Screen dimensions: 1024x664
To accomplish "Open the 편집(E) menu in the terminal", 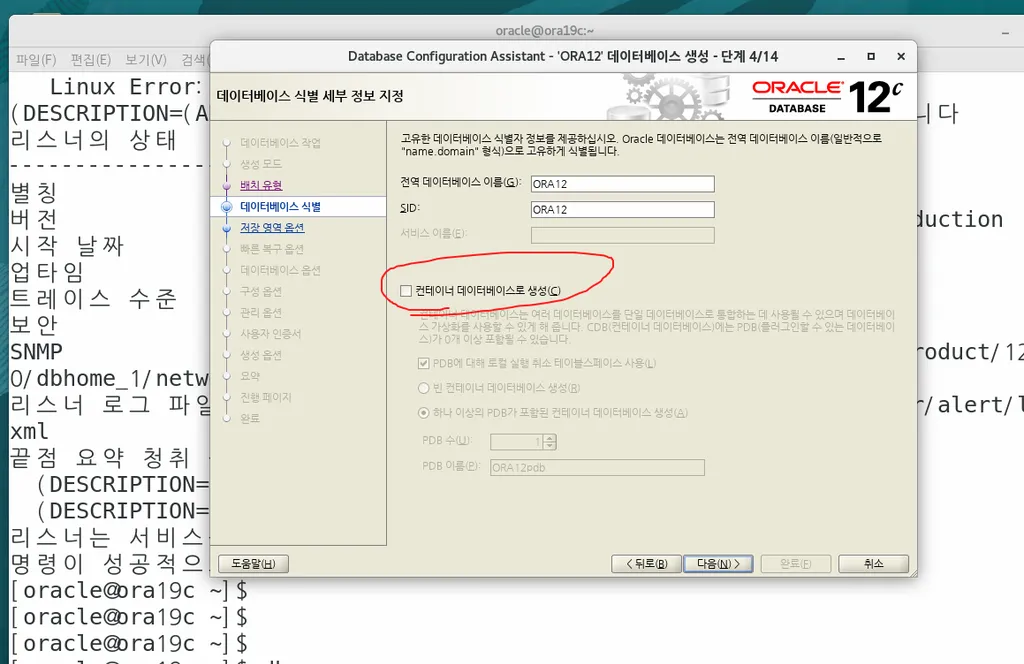I will (x=91, y=60).
